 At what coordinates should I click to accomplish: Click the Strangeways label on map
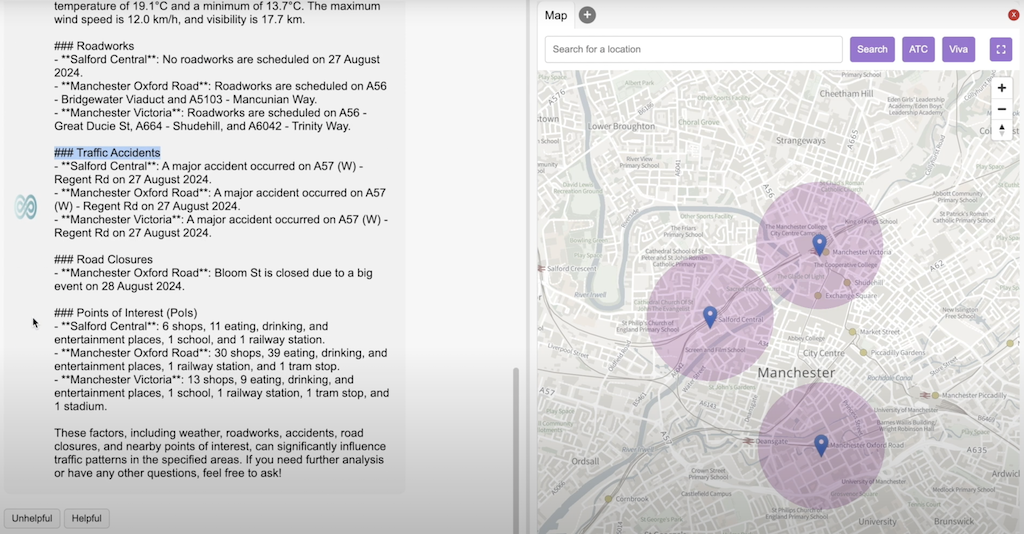(801, 140)
